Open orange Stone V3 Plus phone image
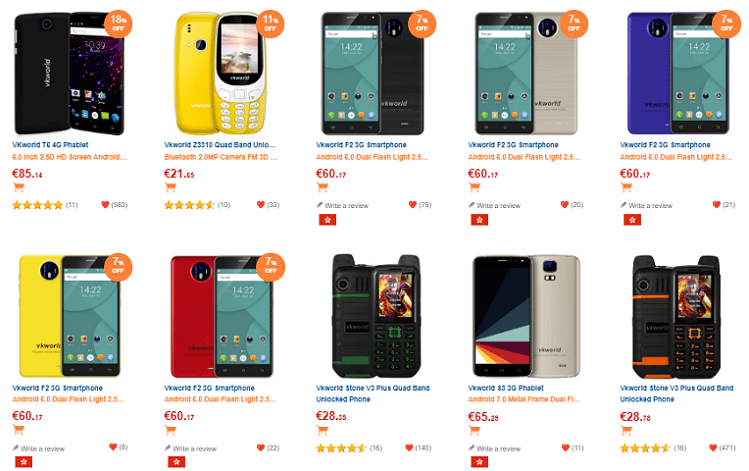The height and width of the screenshot is (471, 749). click(x=677, y=316)
